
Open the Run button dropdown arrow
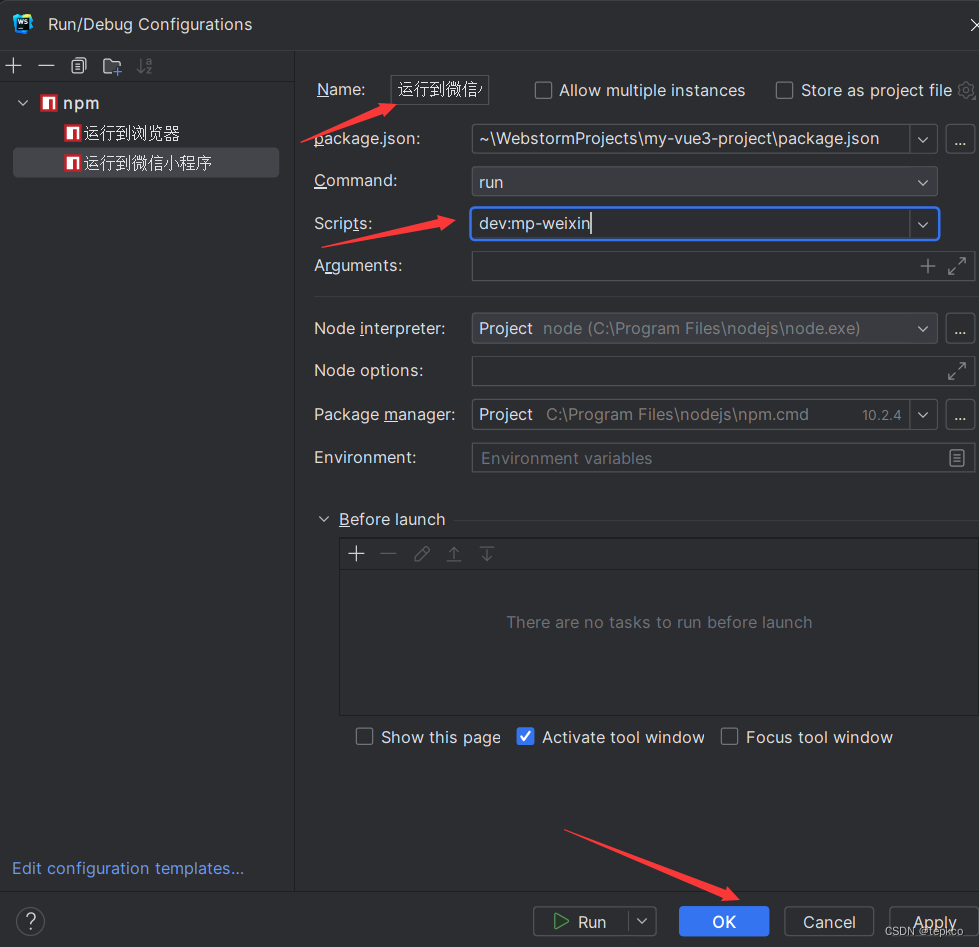pos(642,921)
